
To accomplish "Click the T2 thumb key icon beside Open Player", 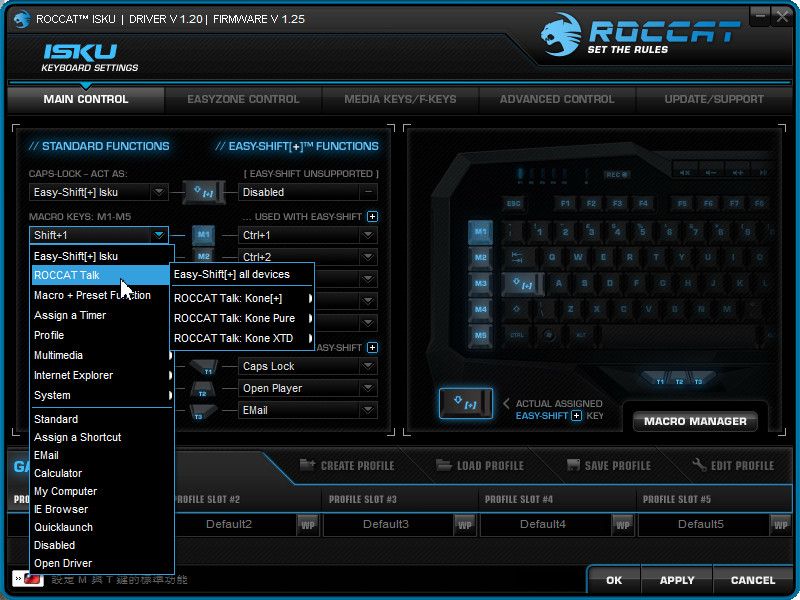I will (203, 389).
